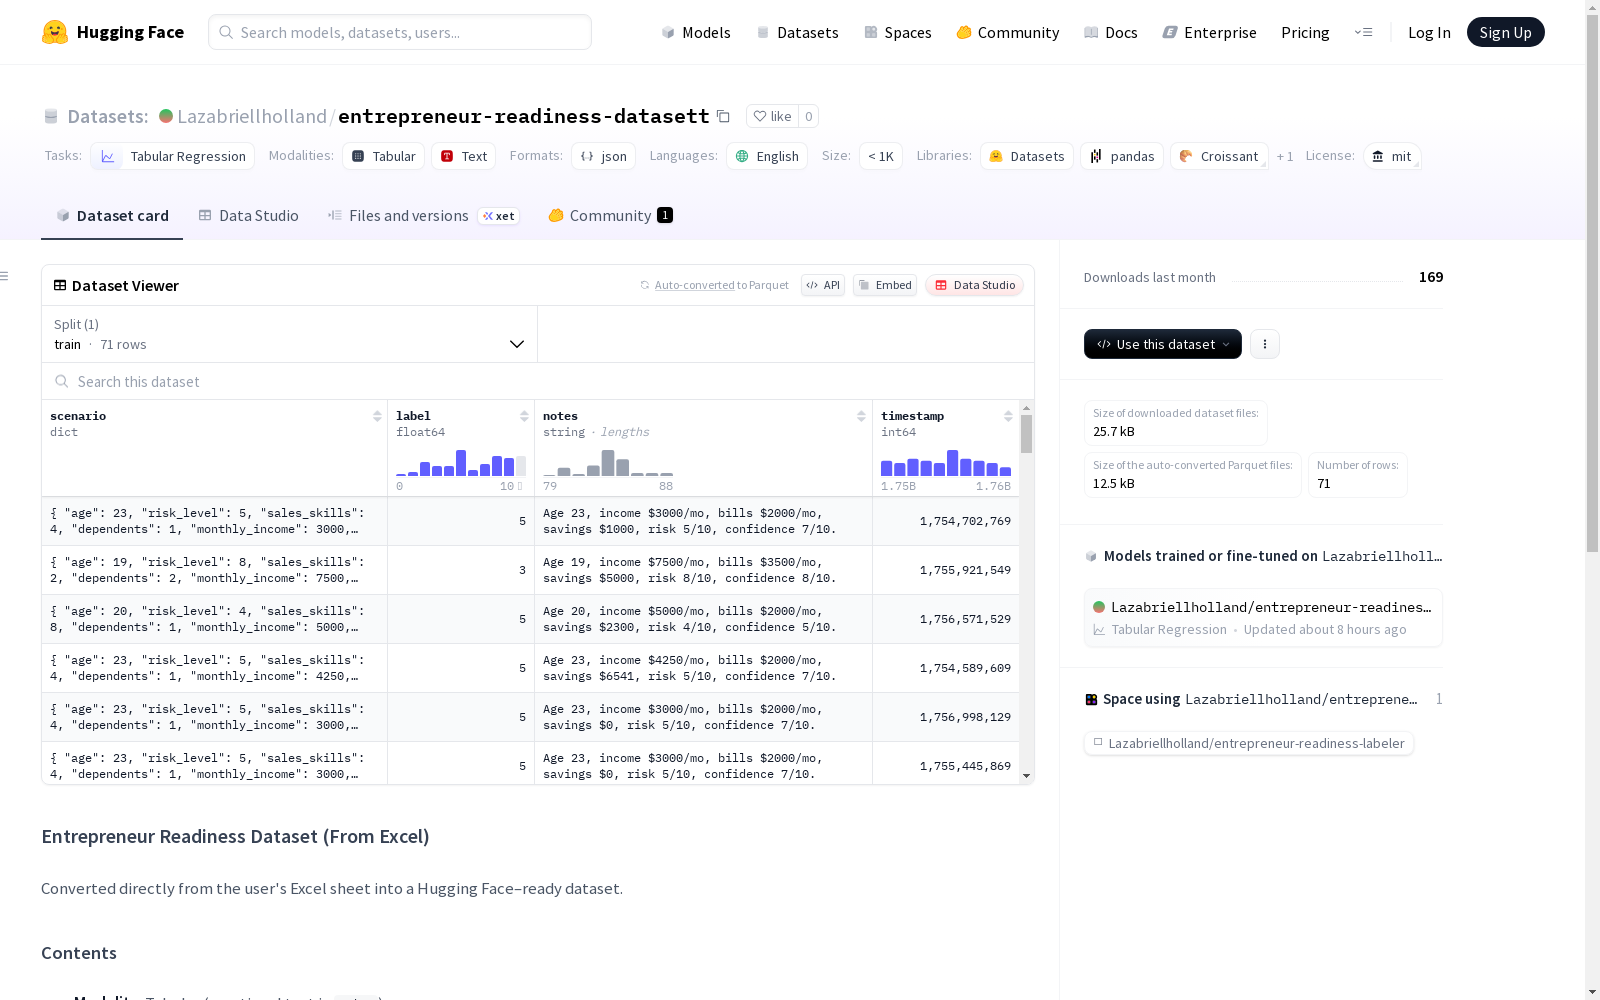Go to Models in the top navigation
This screenshot has height=1000, width=1600.
pos(696,32)
